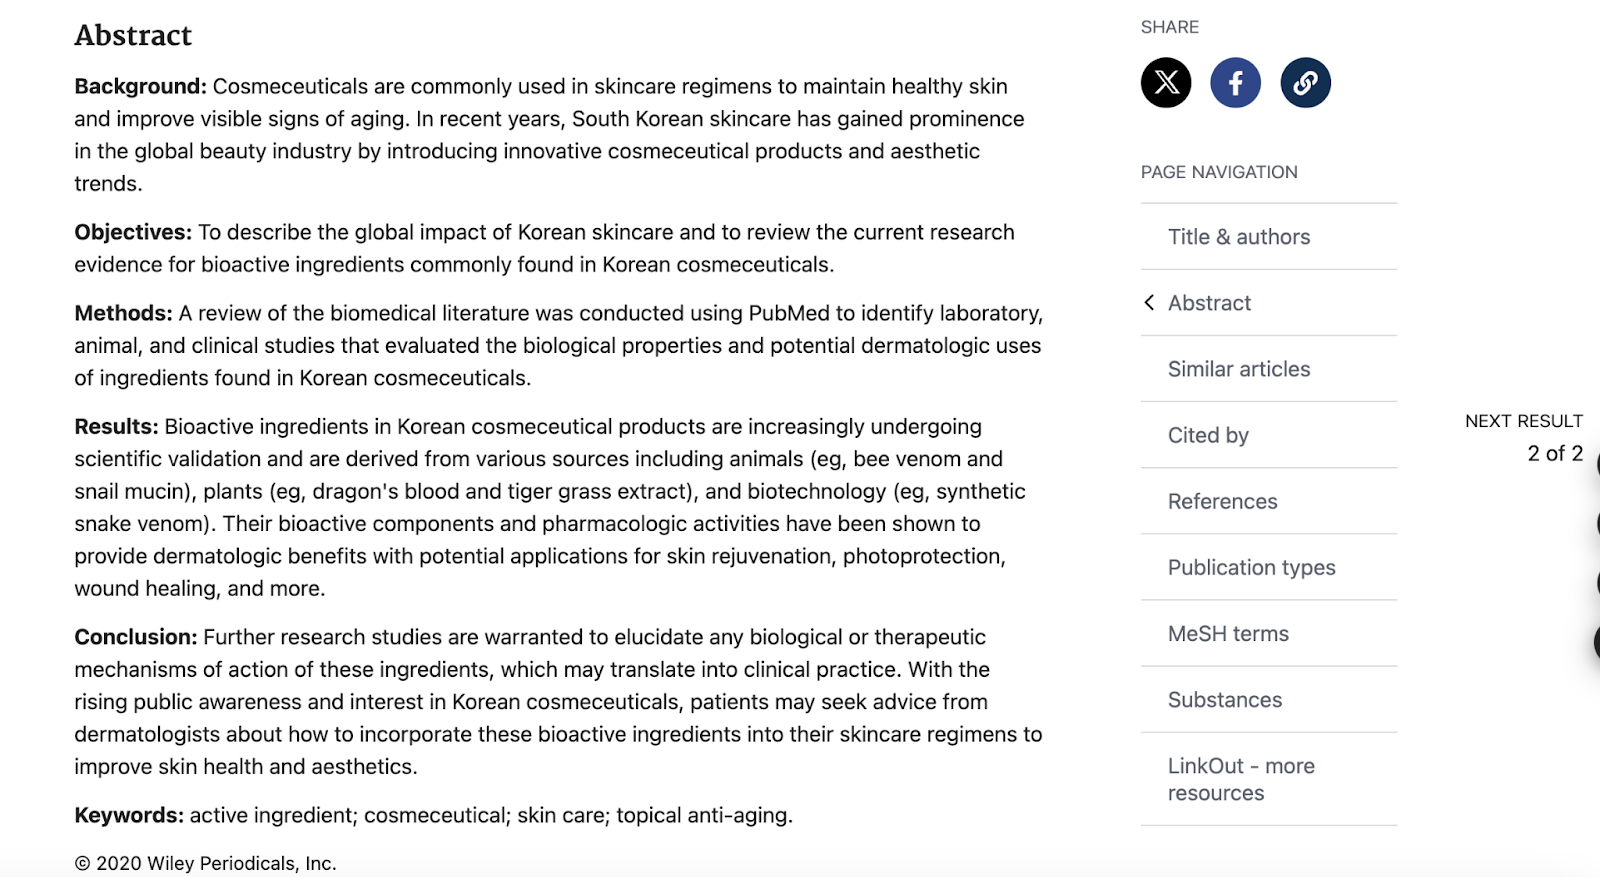
Task: Share article on Facebook
Action: (x=1235, y=82)
